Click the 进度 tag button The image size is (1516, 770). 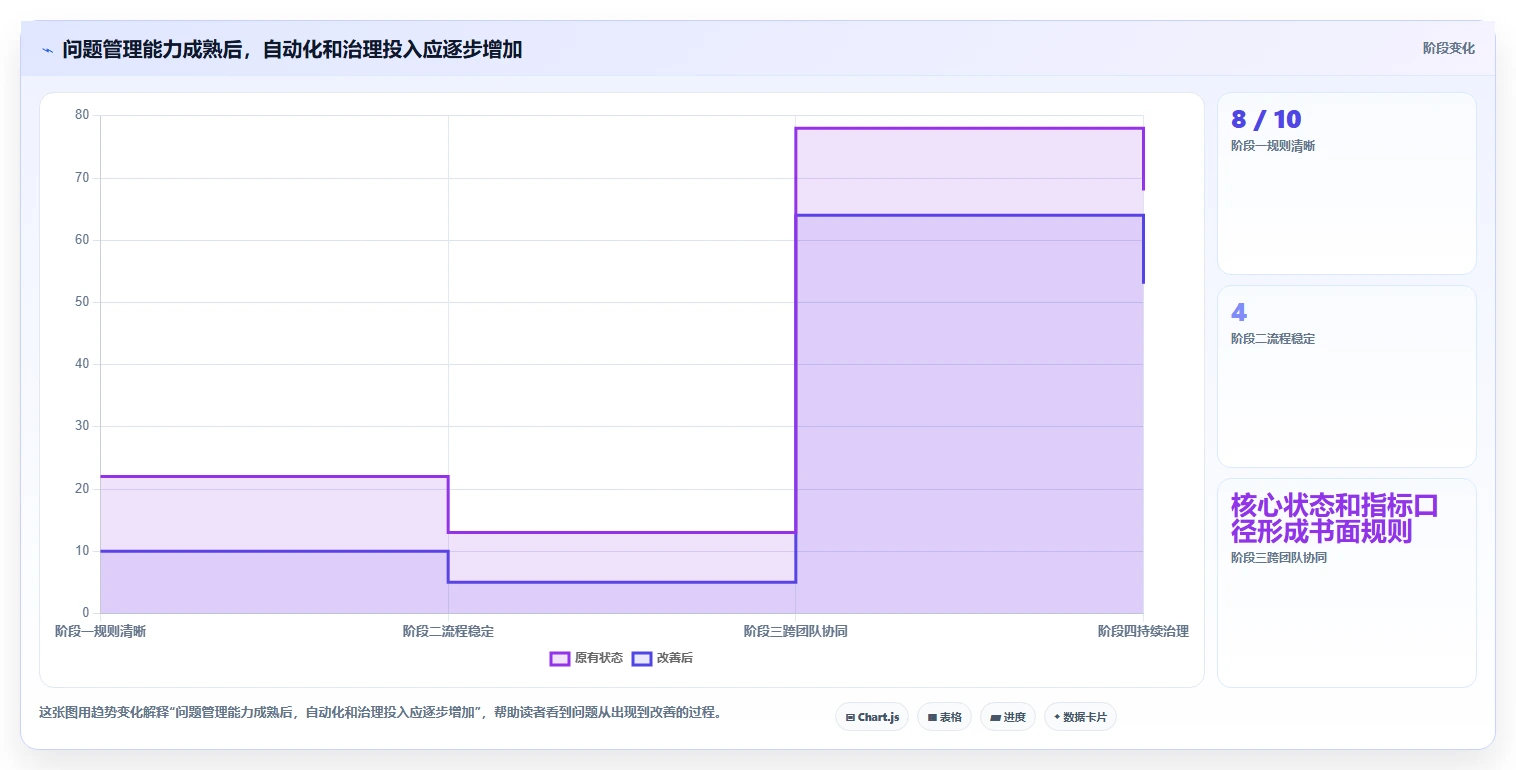[x=1008, y=717]
